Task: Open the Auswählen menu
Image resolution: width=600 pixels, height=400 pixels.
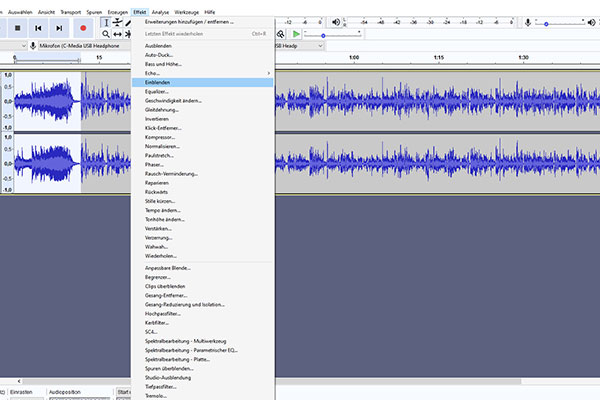Action: click(x=20, y=12)
